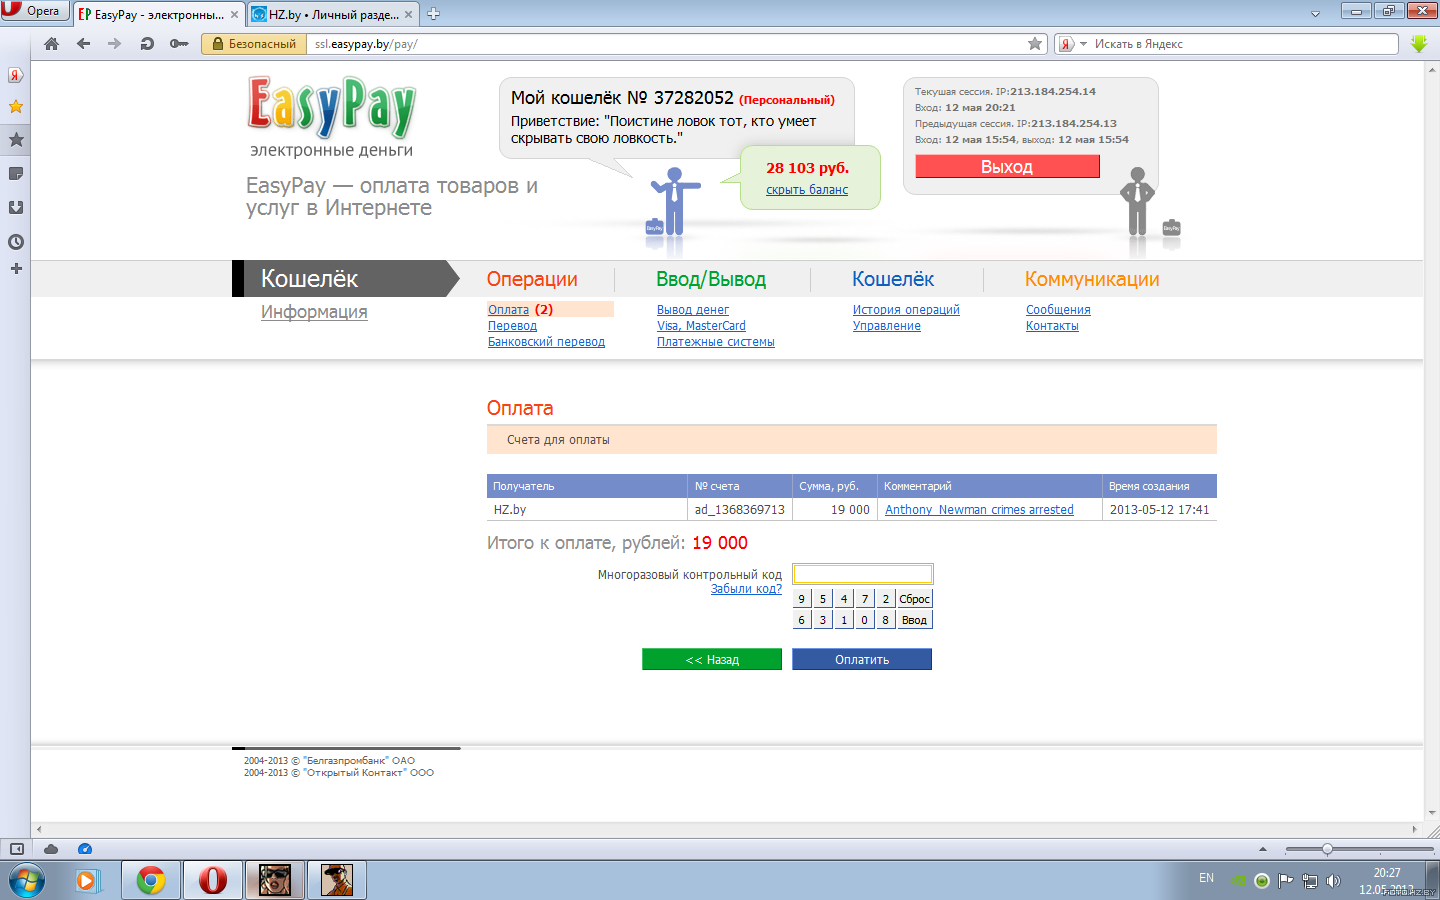The height and width of the screenshot is (900, 1440).
Task: Open История операций link
Action: [x=906, y=310]
